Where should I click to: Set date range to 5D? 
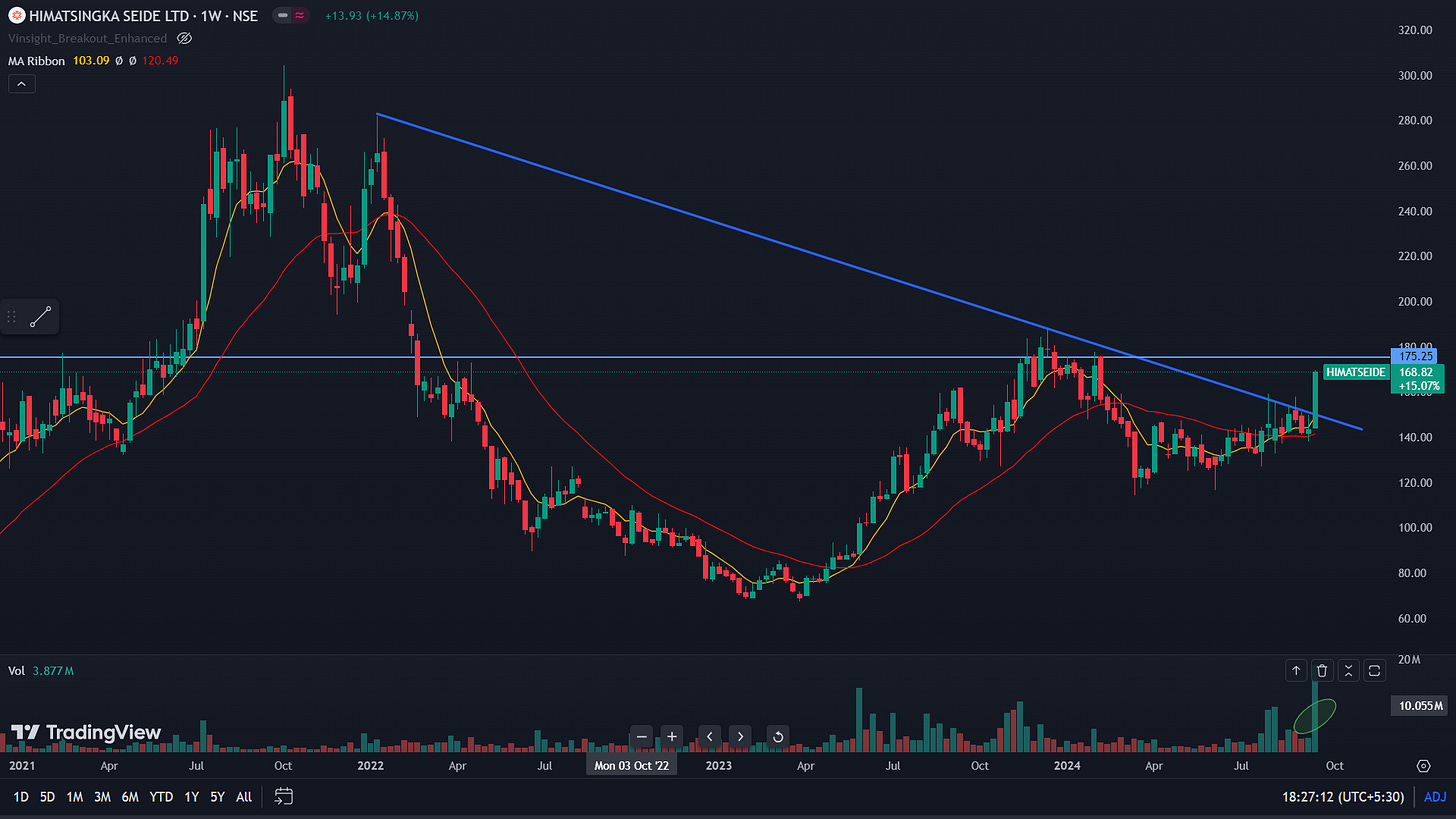tap(48, 797)
